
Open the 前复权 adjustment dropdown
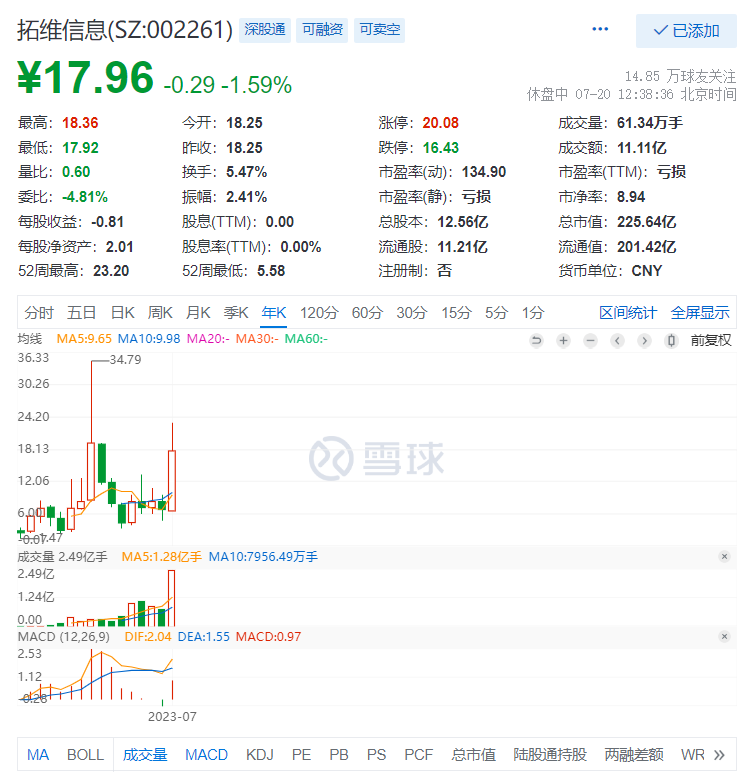pyautogui.click(x=711, y=341)
